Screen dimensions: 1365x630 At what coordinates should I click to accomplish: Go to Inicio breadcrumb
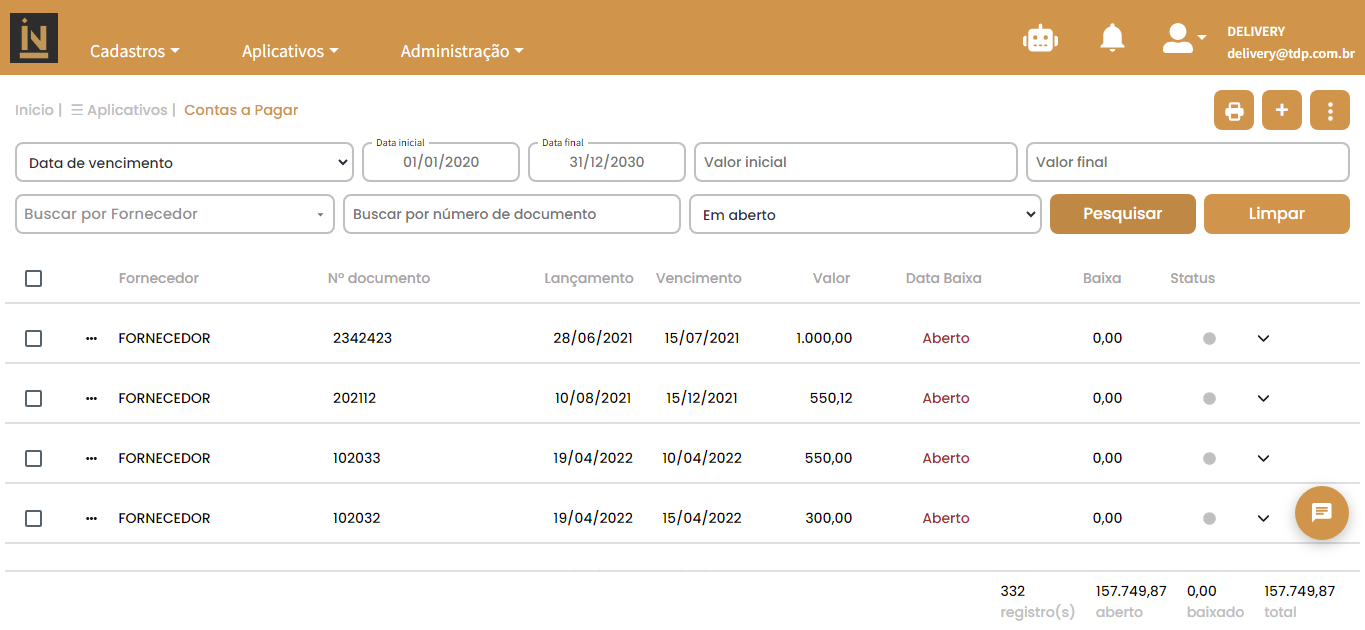tap(34, 110)
